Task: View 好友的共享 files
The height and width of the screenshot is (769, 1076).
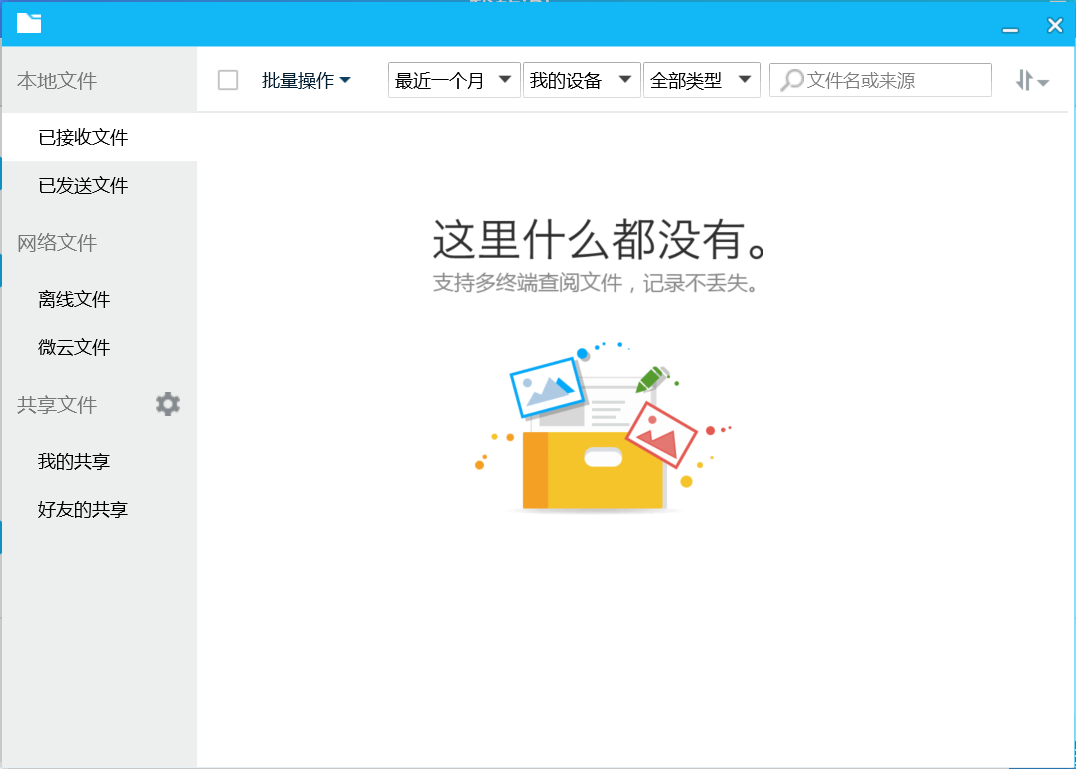Action: point(83,509)
